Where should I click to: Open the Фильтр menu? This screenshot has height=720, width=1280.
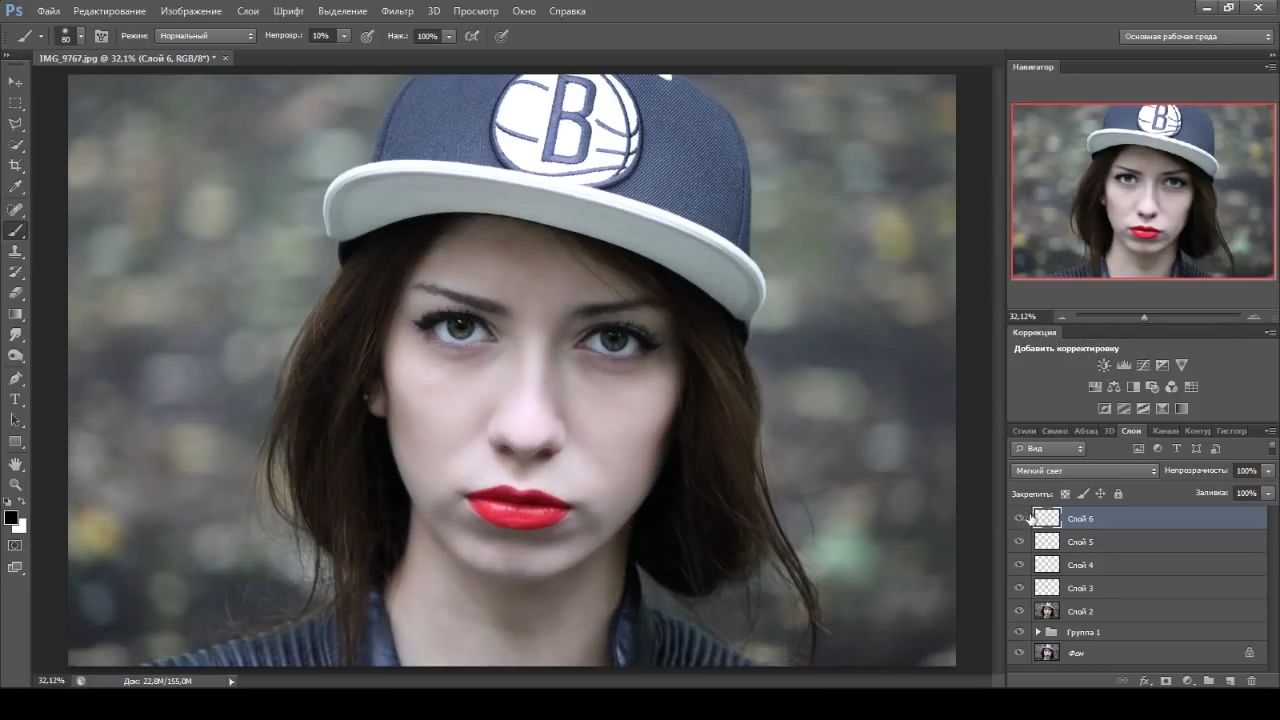397,11
